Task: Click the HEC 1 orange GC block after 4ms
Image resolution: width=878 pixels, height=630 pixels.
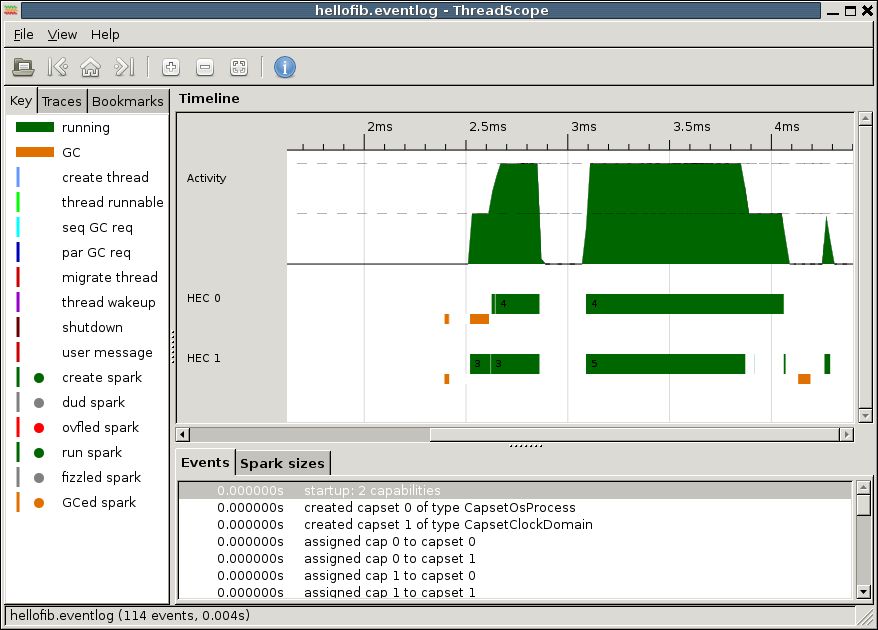Action: (804, 379)
